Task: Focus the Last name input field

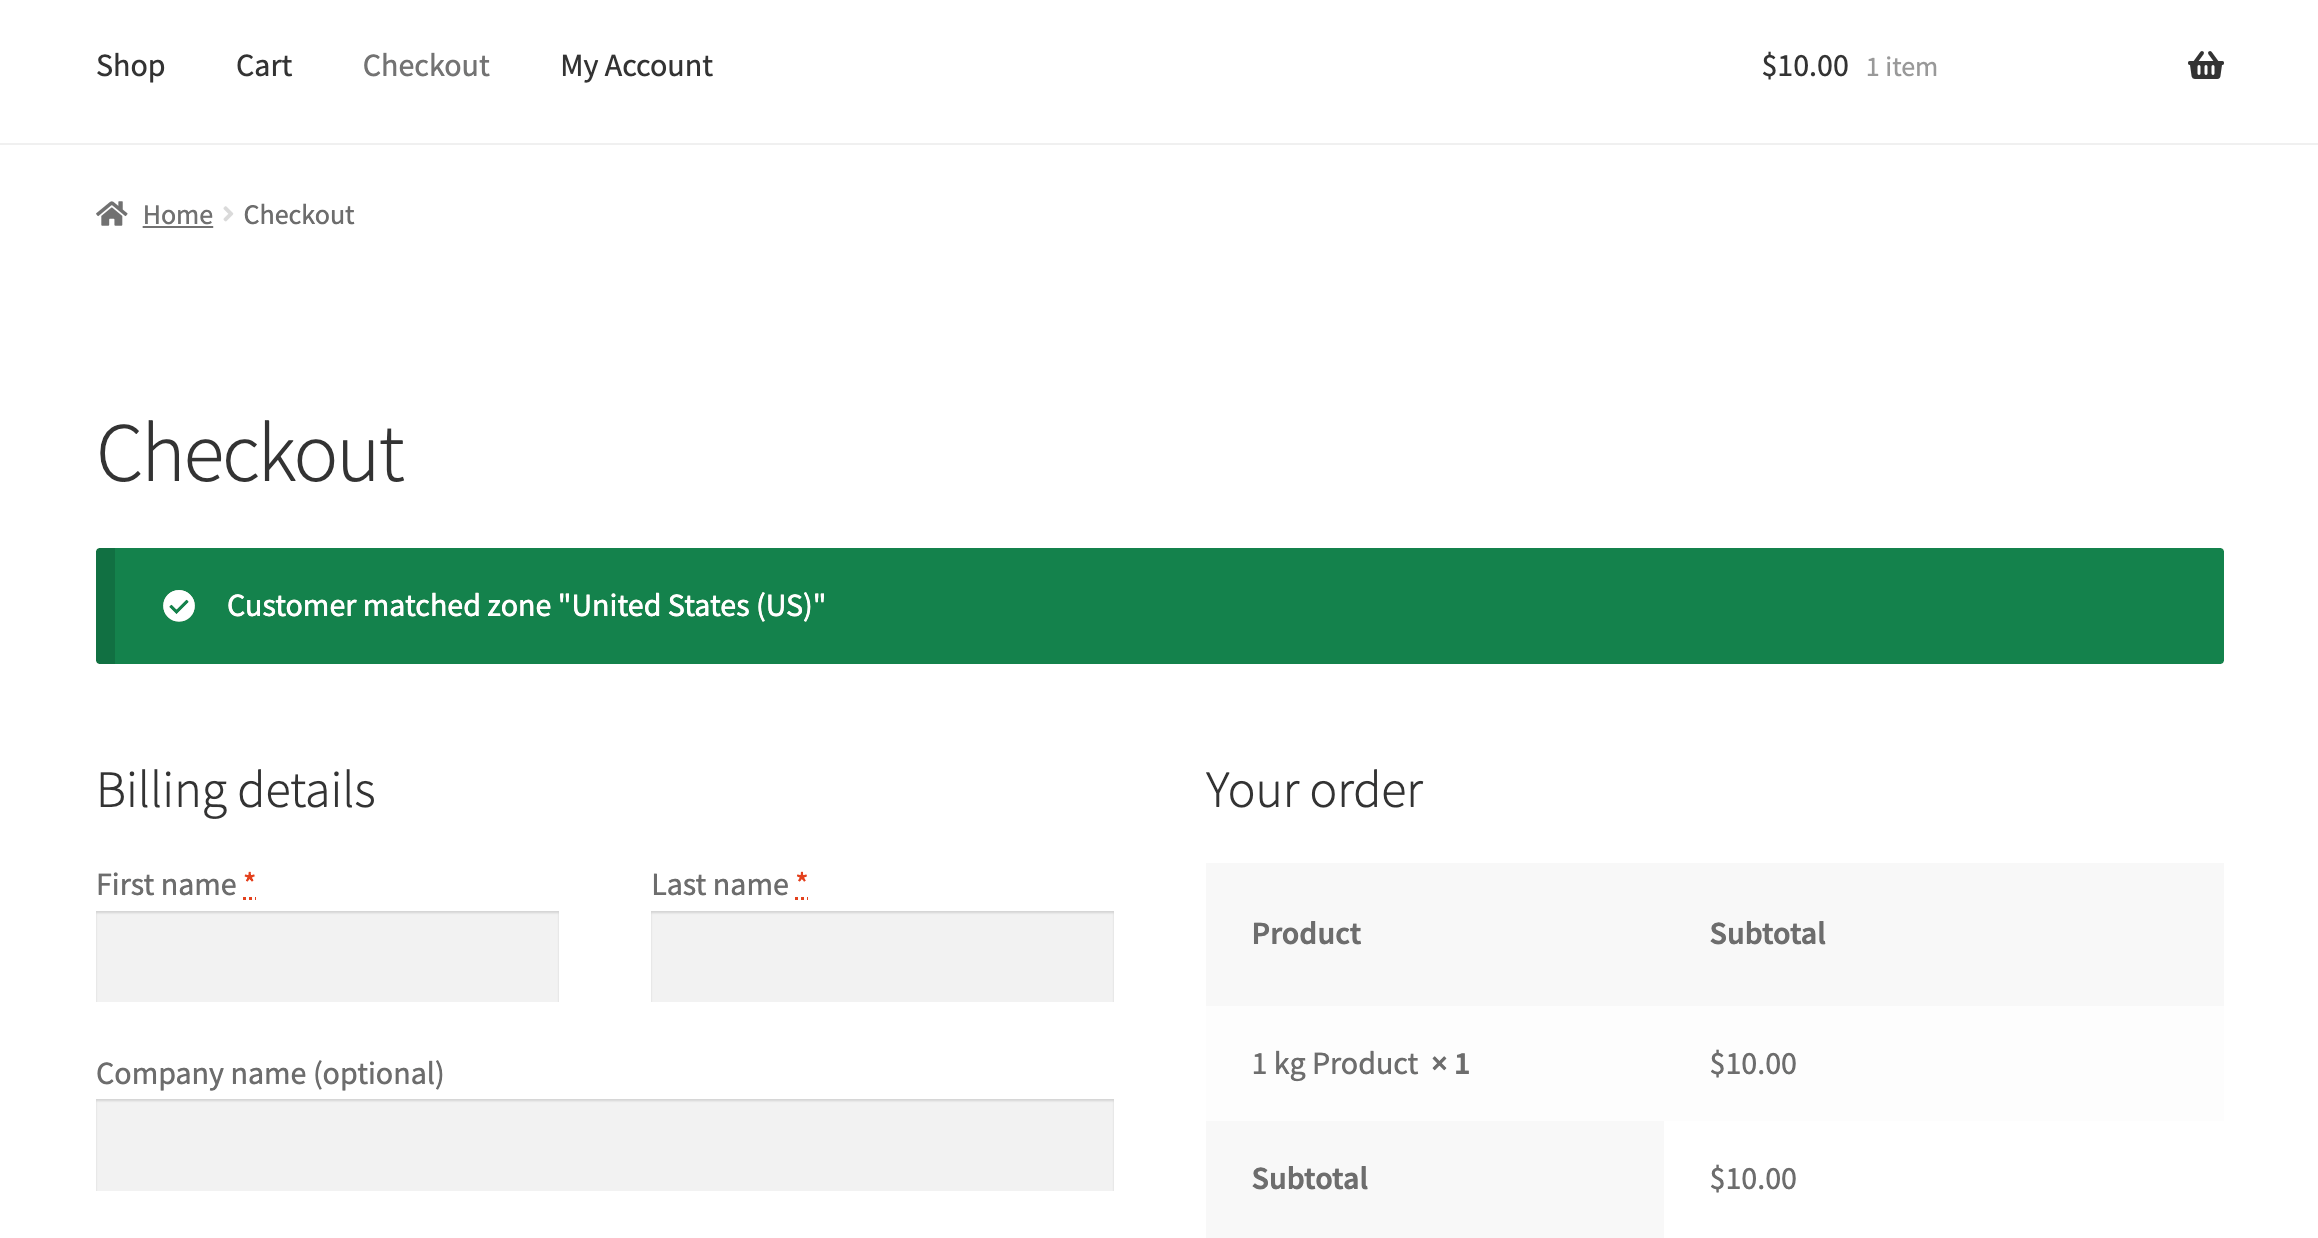Action: pyautogui.click(x=881, y=956)
